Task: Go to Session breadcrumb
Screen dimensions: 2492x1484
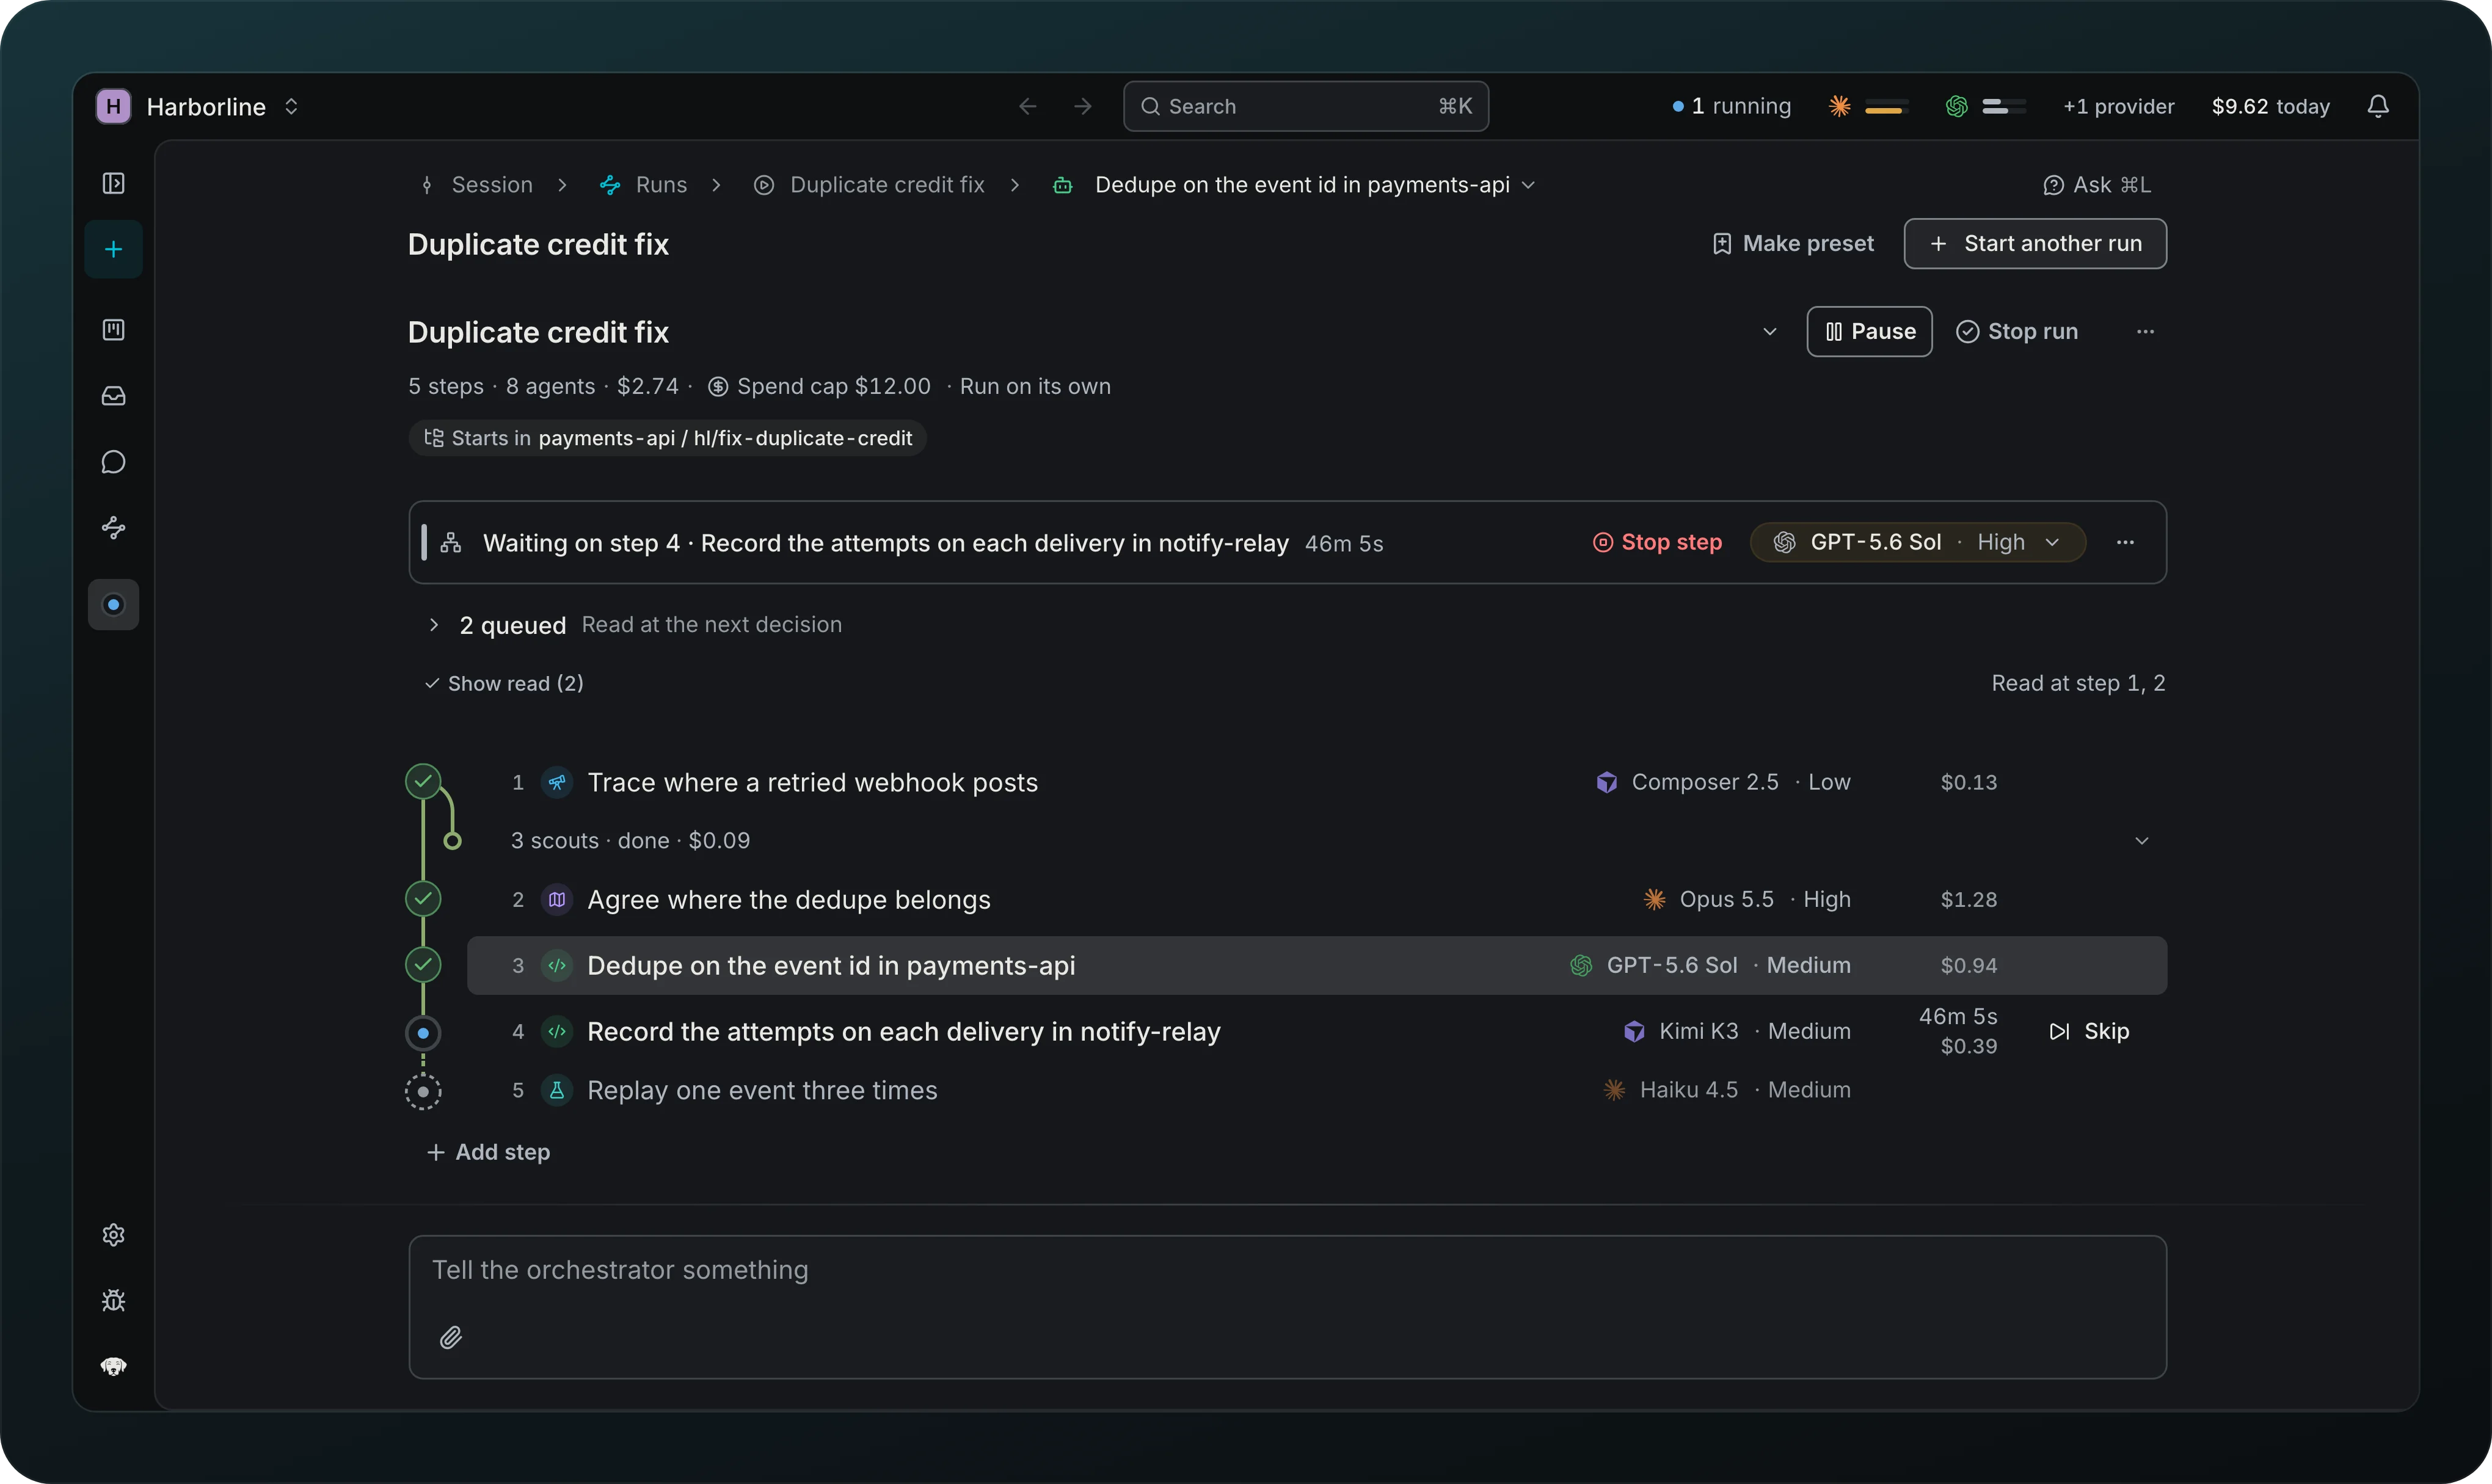Action: tap(477, 185)
